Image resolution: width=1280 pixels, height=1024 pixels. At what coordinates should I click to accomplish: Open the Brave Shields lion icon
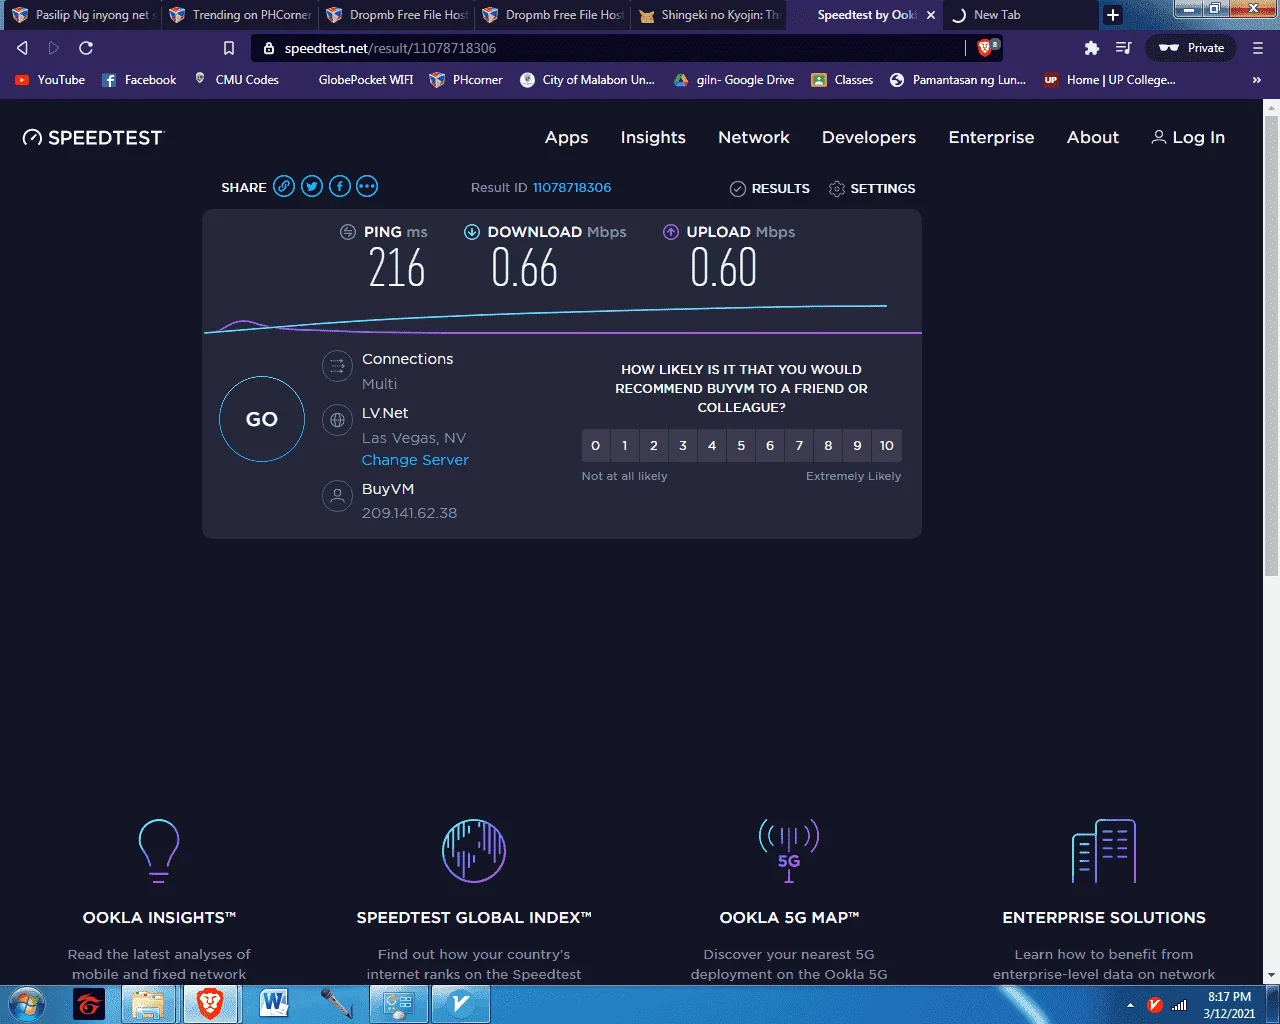coord(986,48)
